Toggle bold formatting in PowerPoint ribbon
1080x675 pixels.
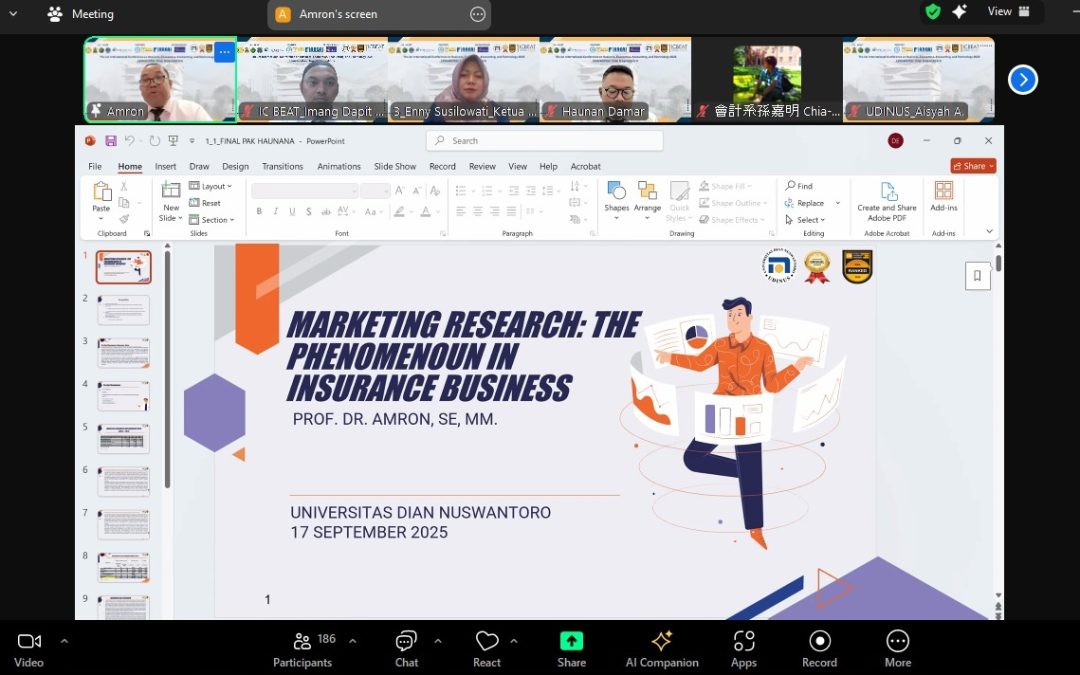pos(259,212)
